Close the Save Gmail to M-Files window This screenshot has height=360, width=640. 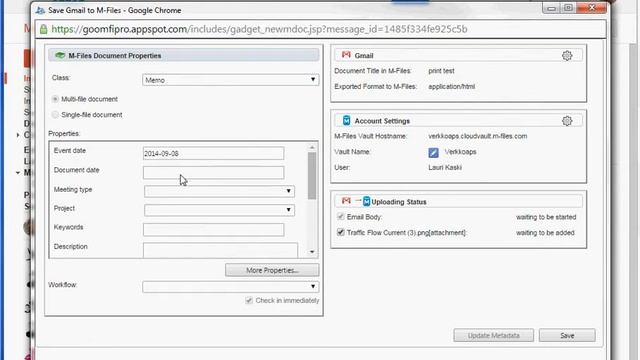click(x=592, y=8)
